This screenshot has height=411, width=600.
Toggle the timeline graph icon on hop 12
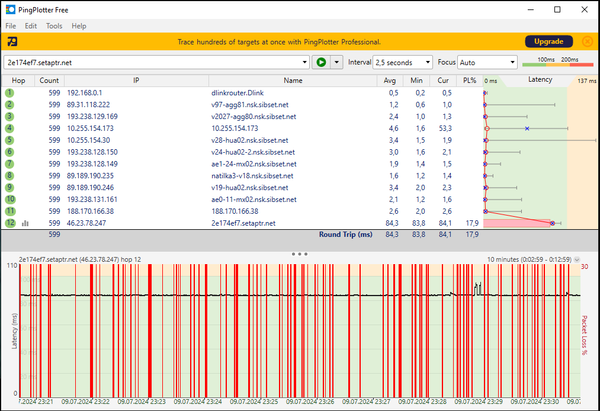click(25, 223)
